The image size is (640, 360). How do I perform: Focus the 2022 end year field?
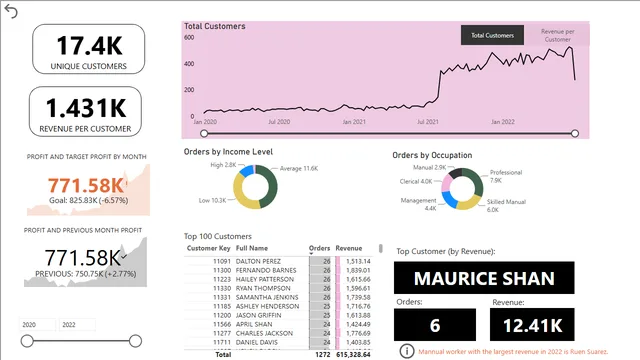[x=77, y=324]
